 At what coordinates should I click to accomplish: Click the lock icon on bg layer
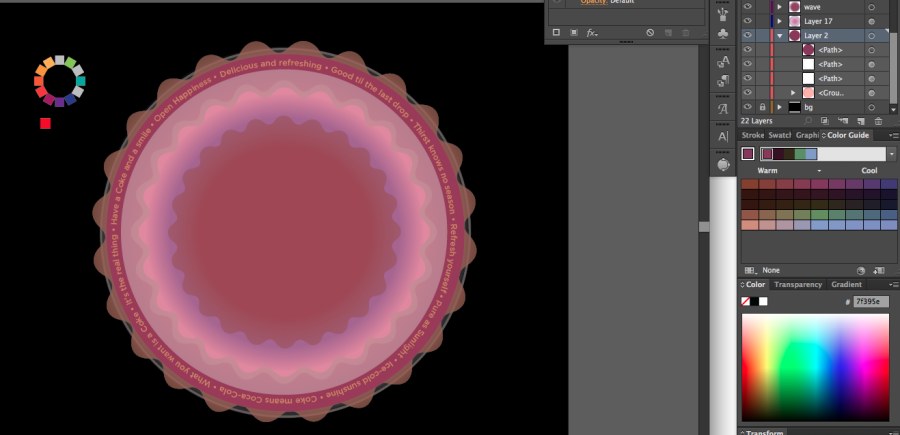(762, 107)
